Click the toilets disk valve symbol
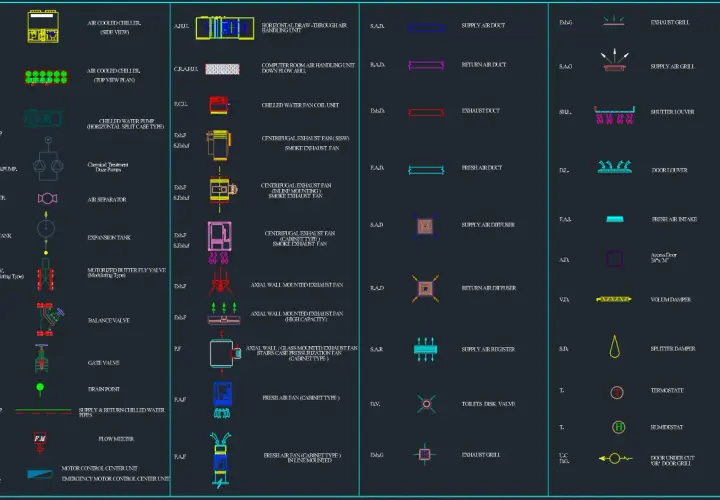Image resolution: width=720 pixels, height=500 pixels. (427, 404)
